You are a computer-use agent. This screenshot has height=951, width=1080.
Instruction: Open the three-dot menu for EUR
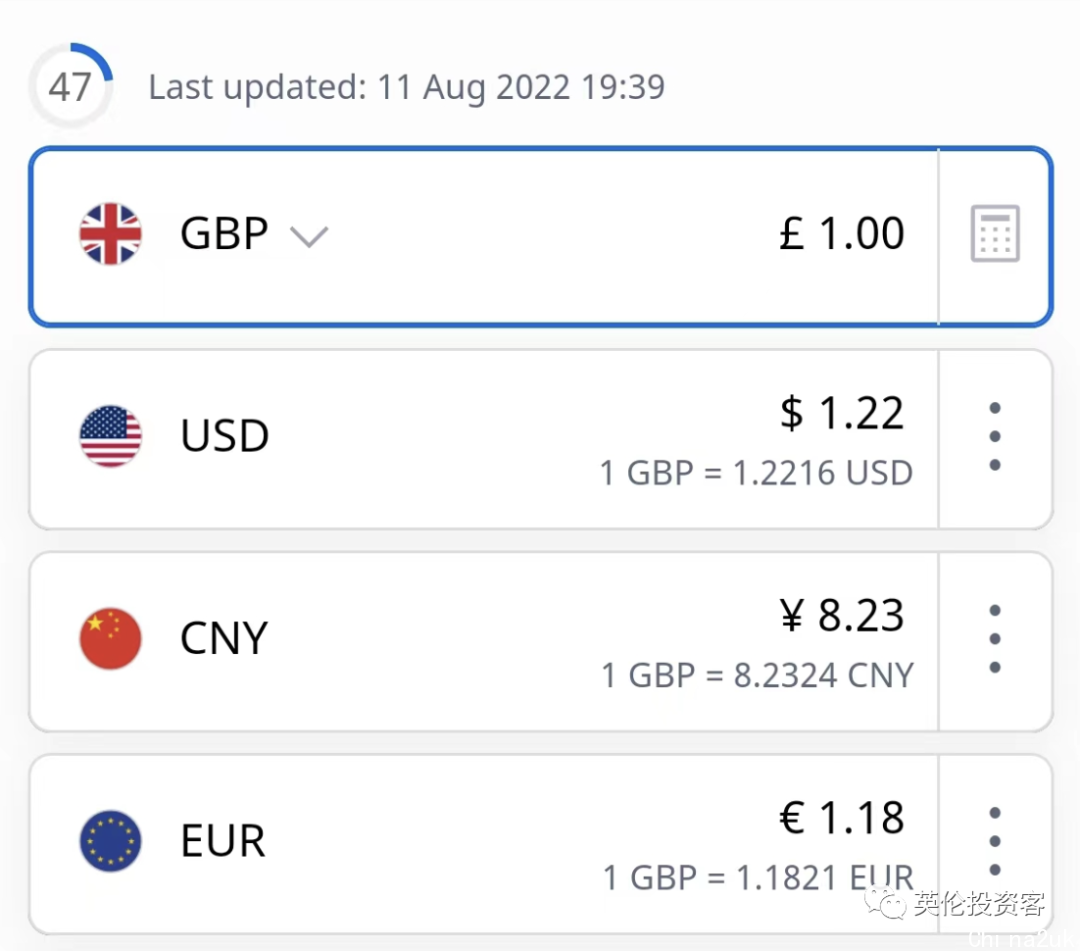pyautogui.click(x=995, y=841)
